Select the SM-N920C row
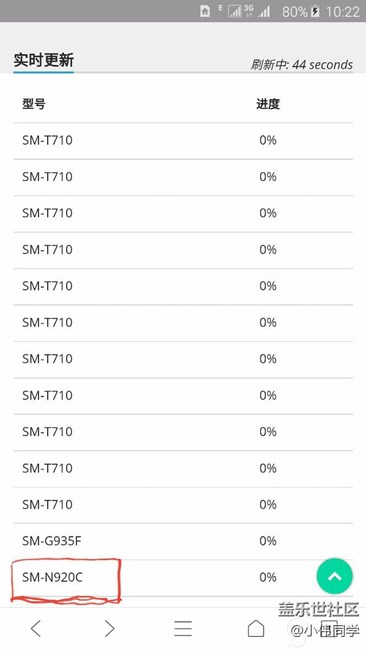 (x=183, y=577)
